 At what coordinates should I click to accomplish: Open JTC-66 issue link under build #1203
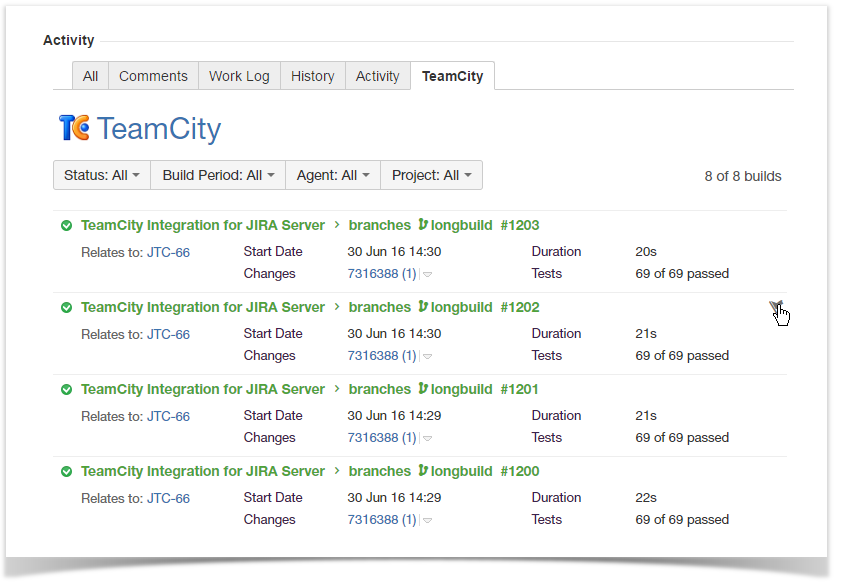pos(168,253)
